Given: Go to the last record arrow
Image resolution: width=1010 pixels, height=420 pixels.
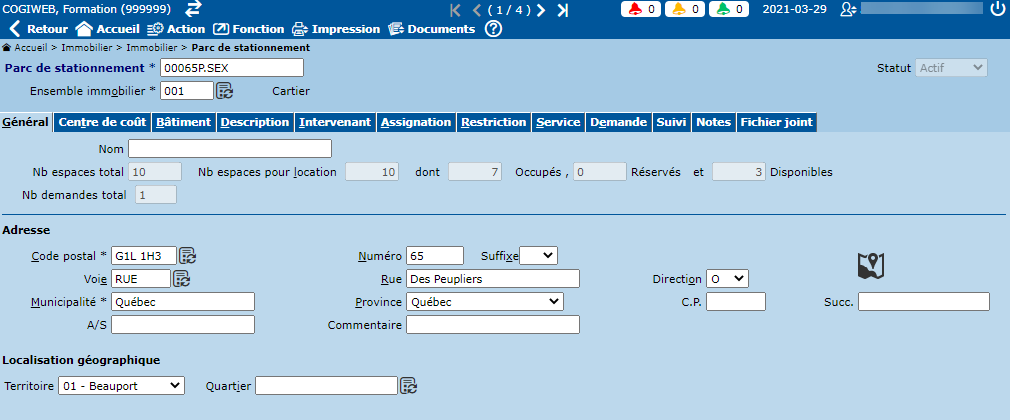Looking at the screenshot, I should click(x=562, y=10).
